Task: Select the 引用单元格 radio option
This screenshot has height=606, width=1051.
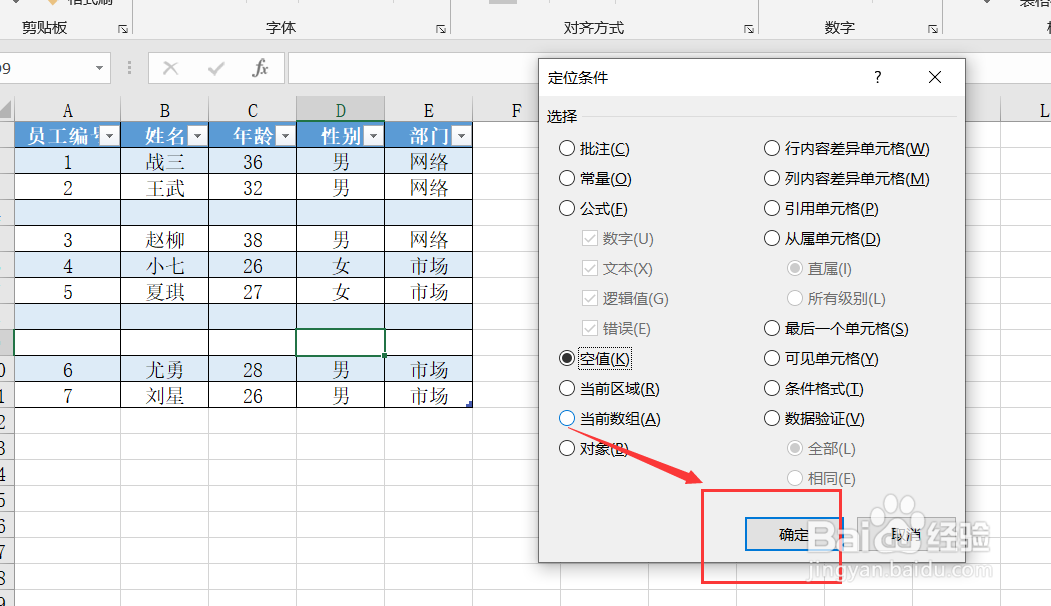Action: coord(772,208)
